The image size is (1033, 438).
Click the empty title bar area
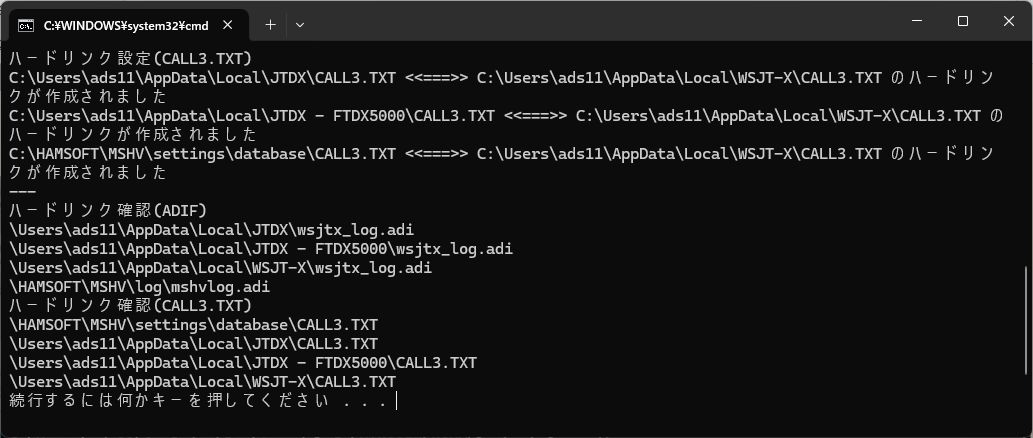(600, 22)
